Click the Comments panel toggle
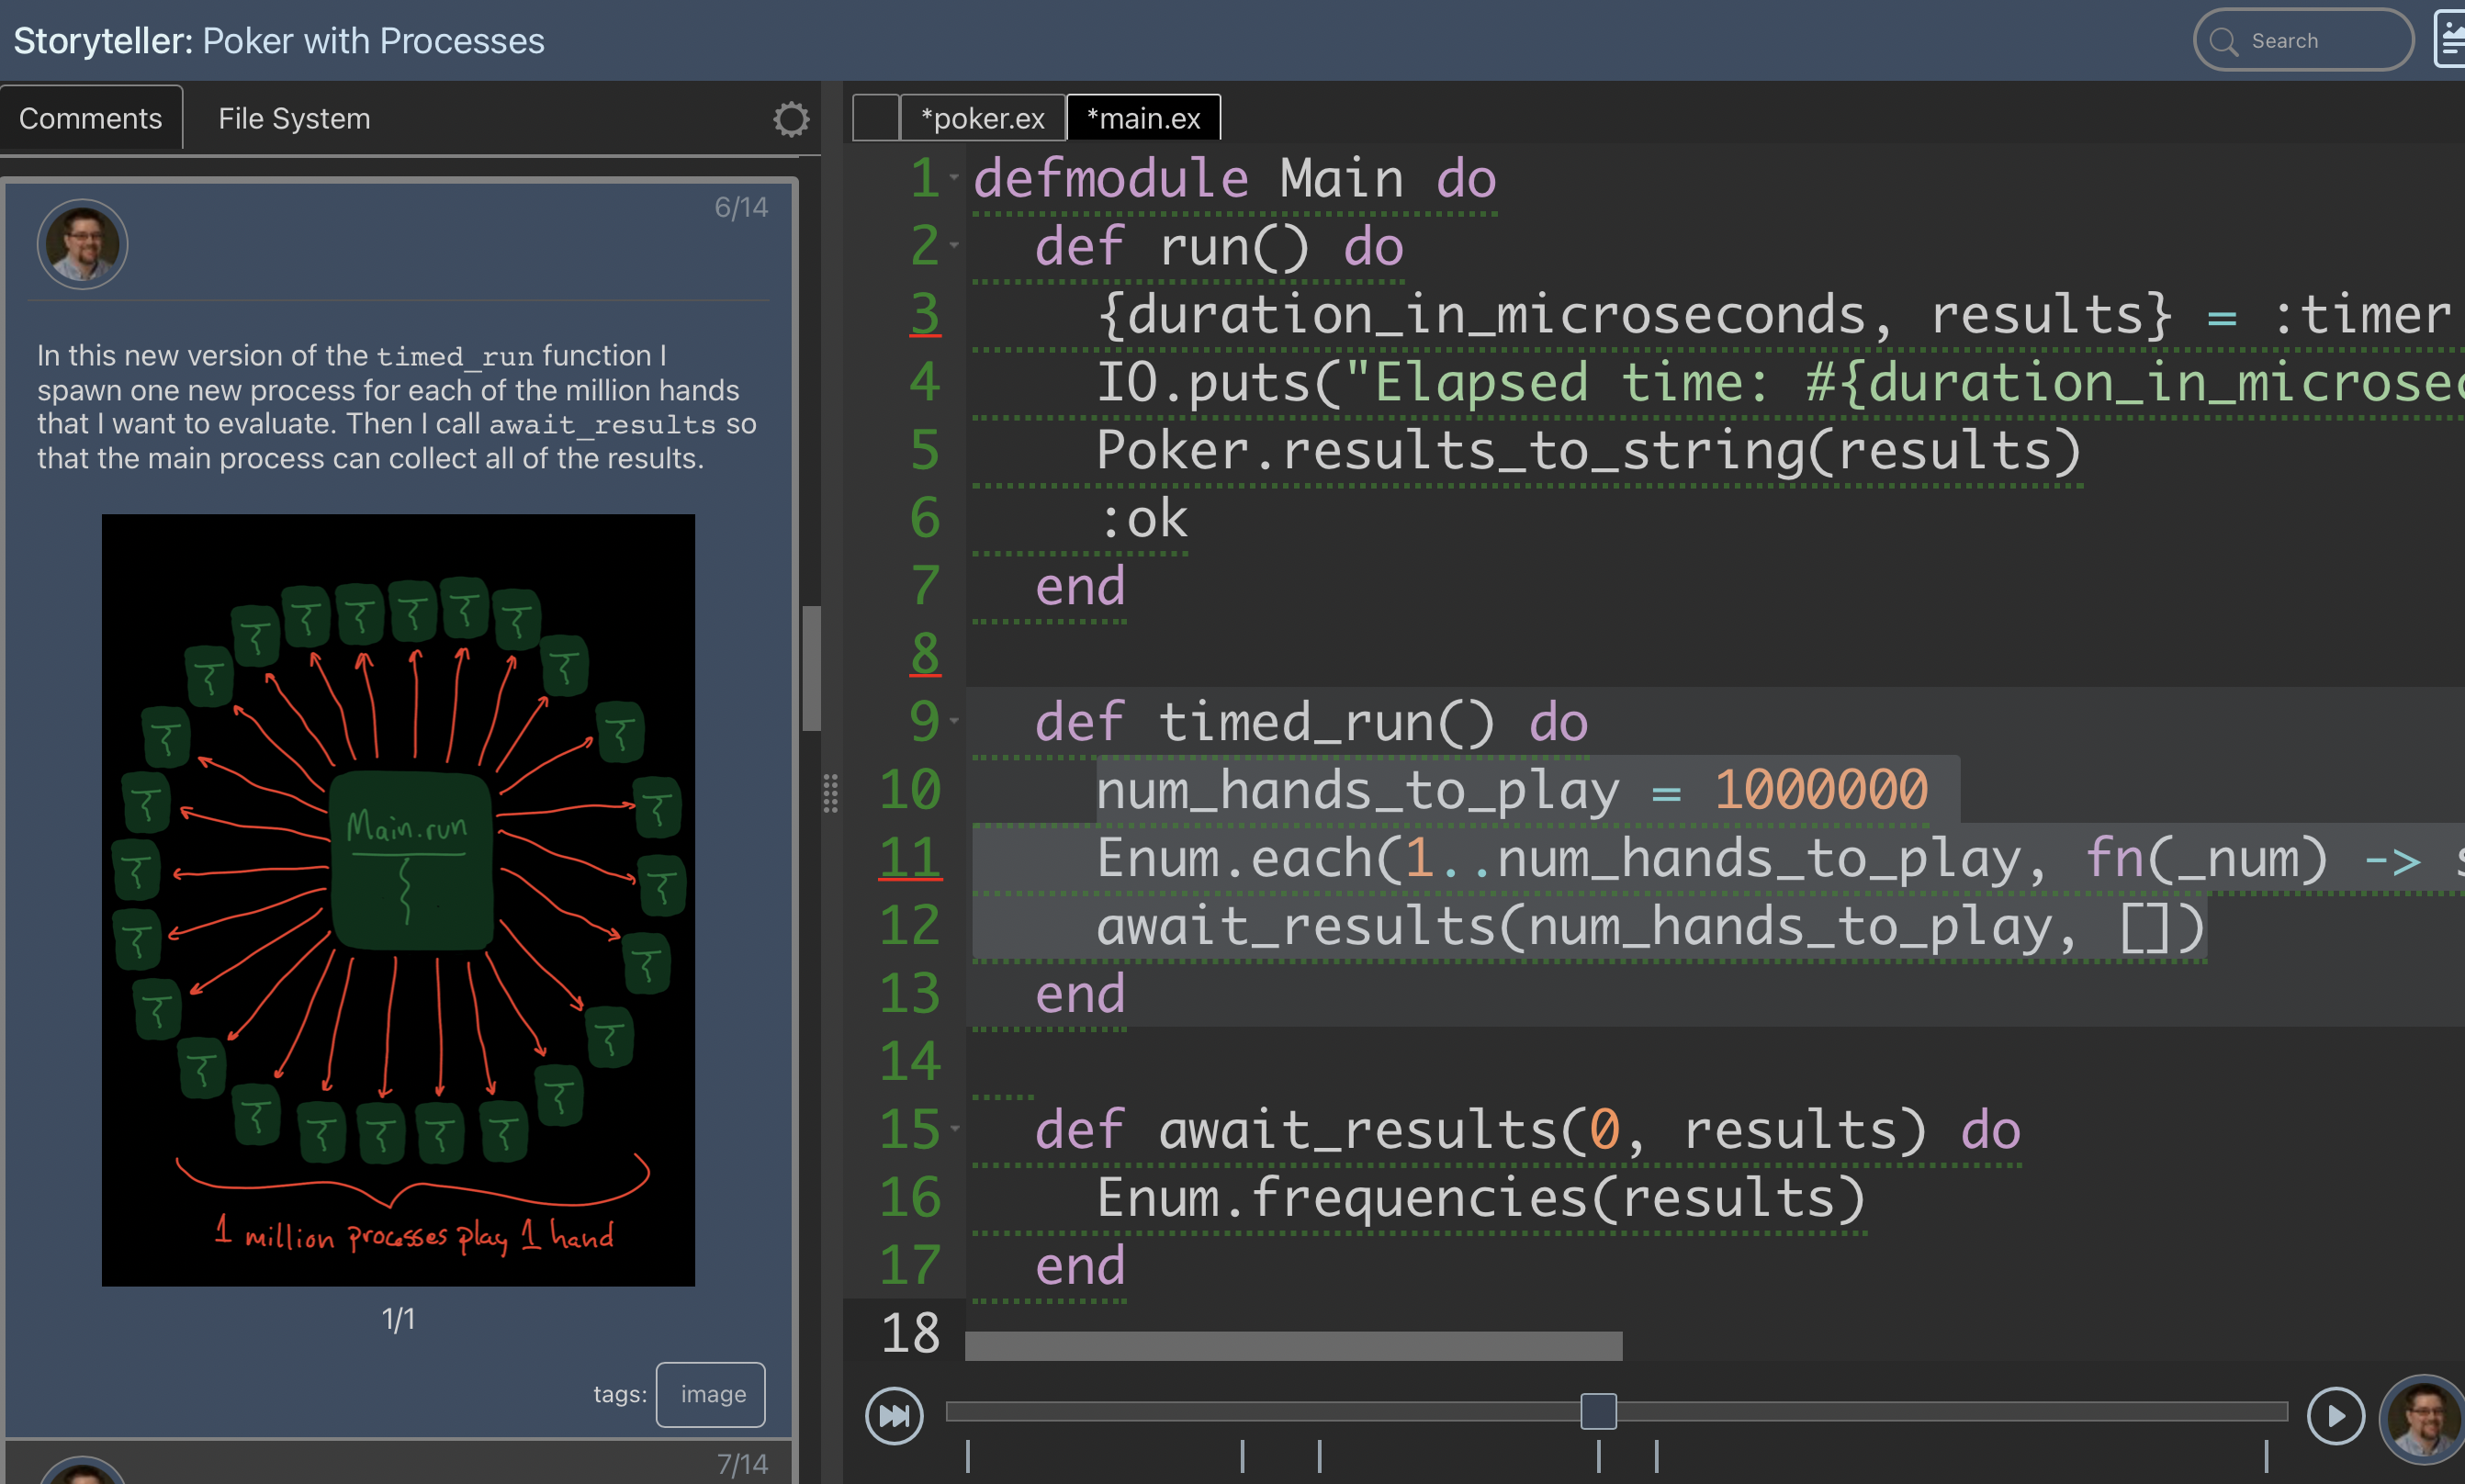2465x1484 pixels. tap(92, 118)
